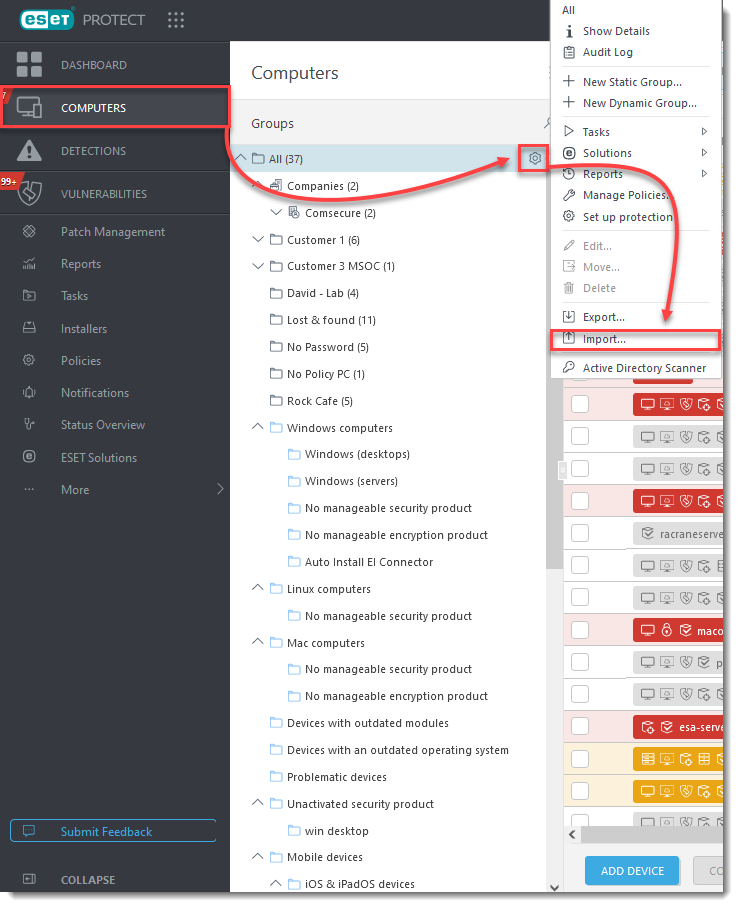Expand the More sidebar submenu arrow
This screenshot has width=738, height=907.
pyautogui.click(x=220, y=489)
